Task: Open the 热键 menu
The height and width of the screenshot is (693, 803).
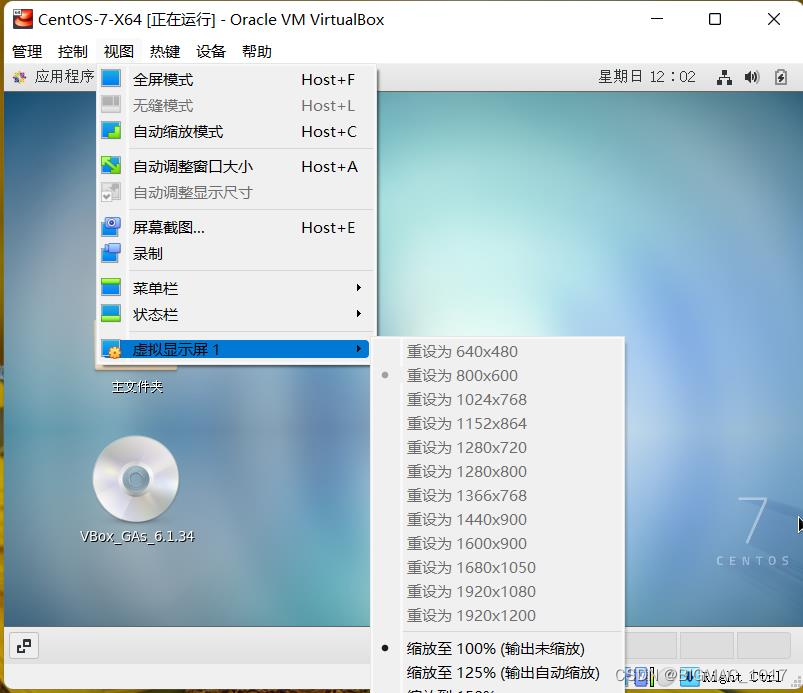Action: pyautogui.click(x=164, y=51)
